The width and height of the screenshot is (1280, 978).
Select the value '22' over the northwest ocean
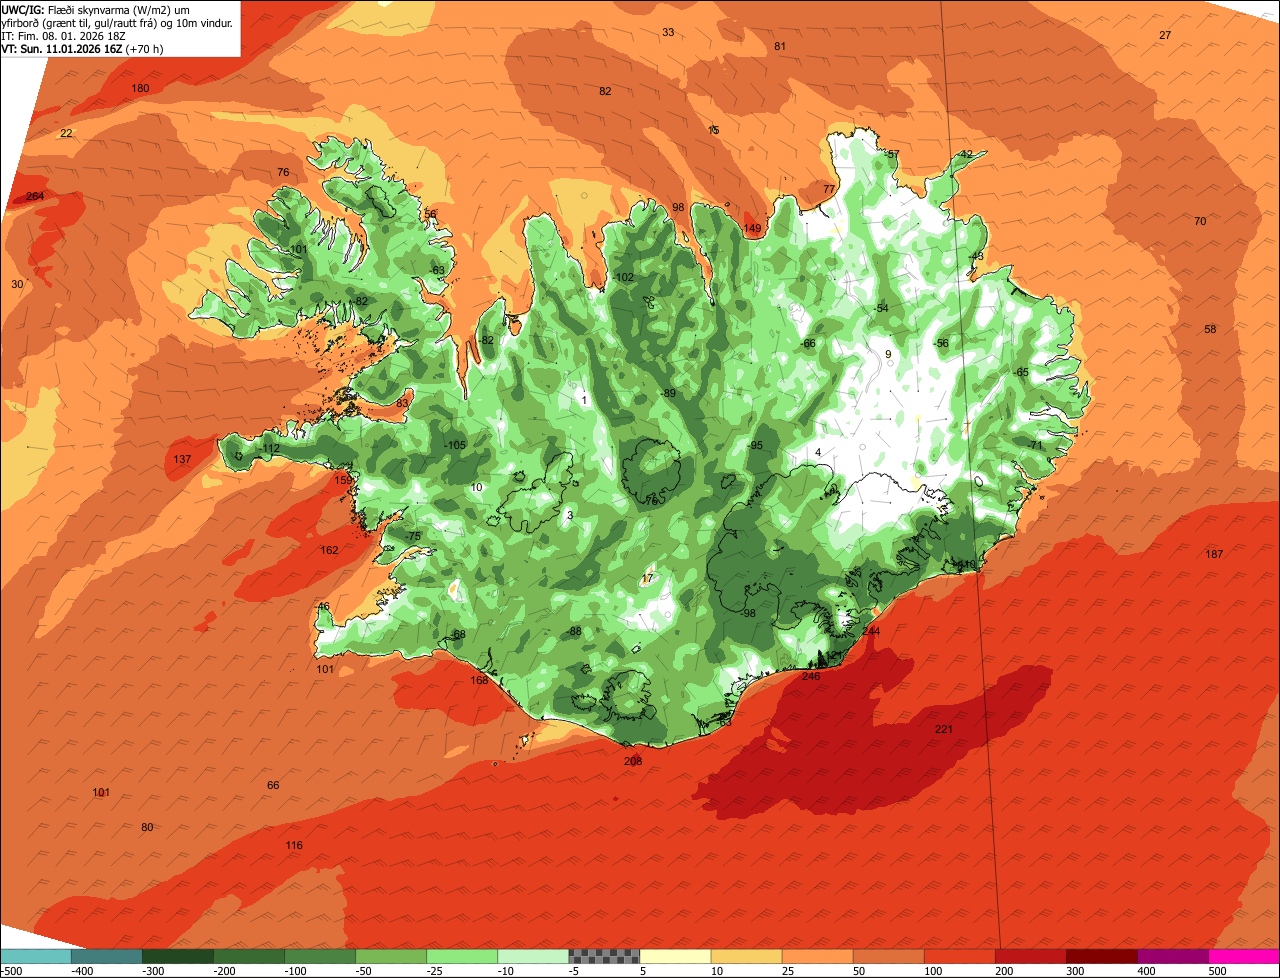tap(66, 134)
